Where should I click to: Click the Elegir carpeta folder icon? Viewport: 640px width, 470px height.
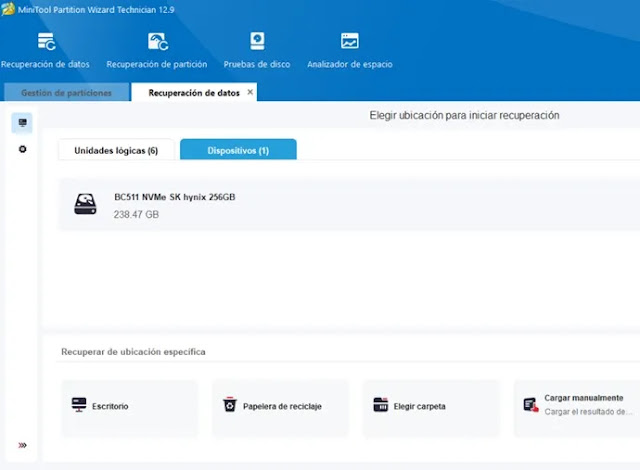[x=380, y=405]
